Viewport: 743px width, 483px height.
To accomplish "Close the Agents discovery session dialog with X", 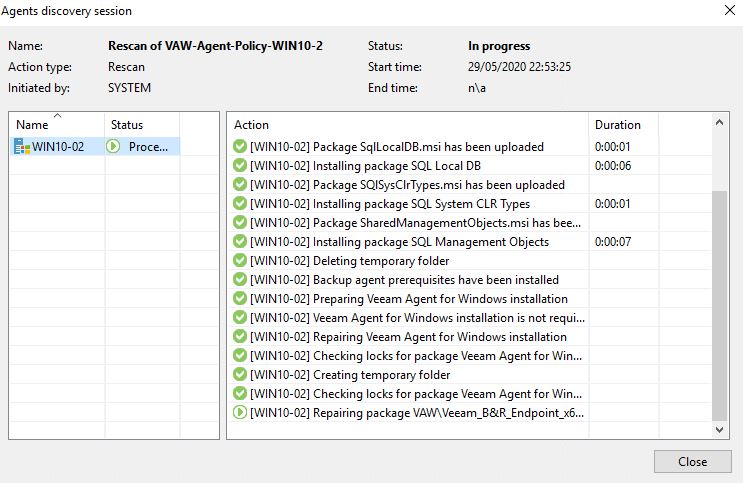I will (x=730, y=10).
